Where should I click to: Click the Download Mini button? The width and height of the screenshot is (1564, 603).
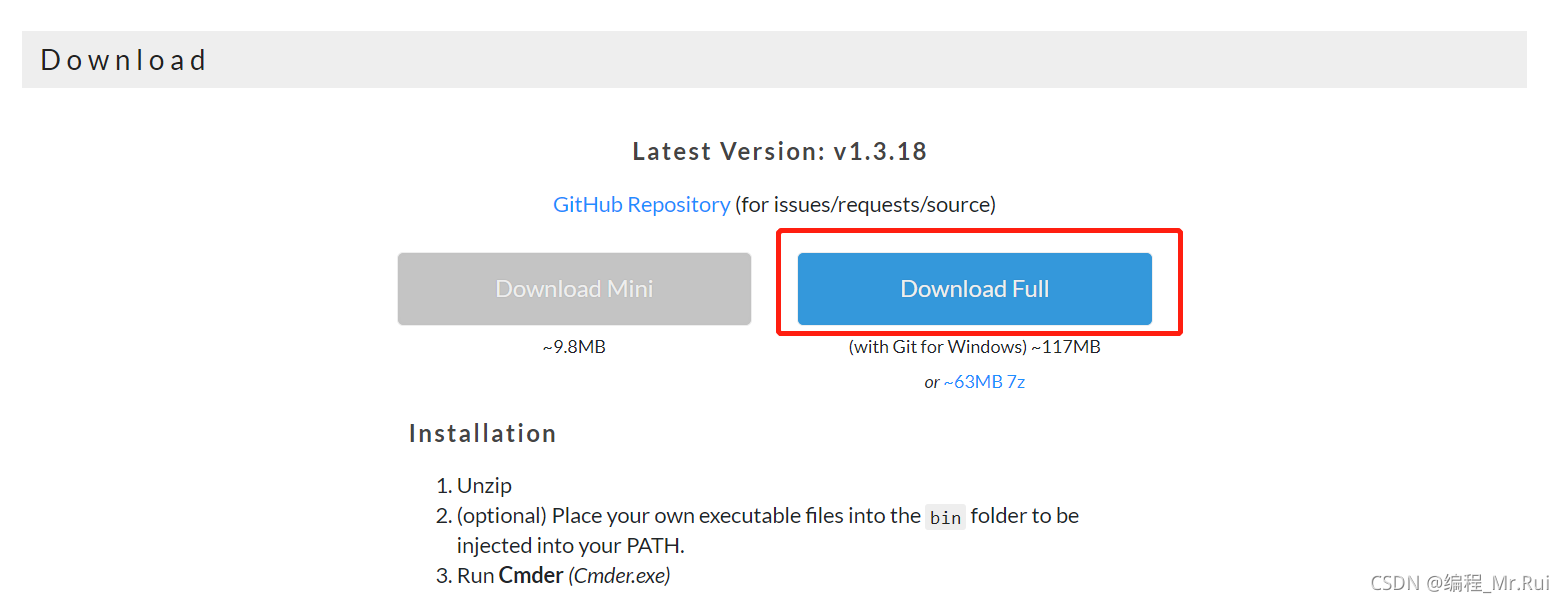click(574, 289)
